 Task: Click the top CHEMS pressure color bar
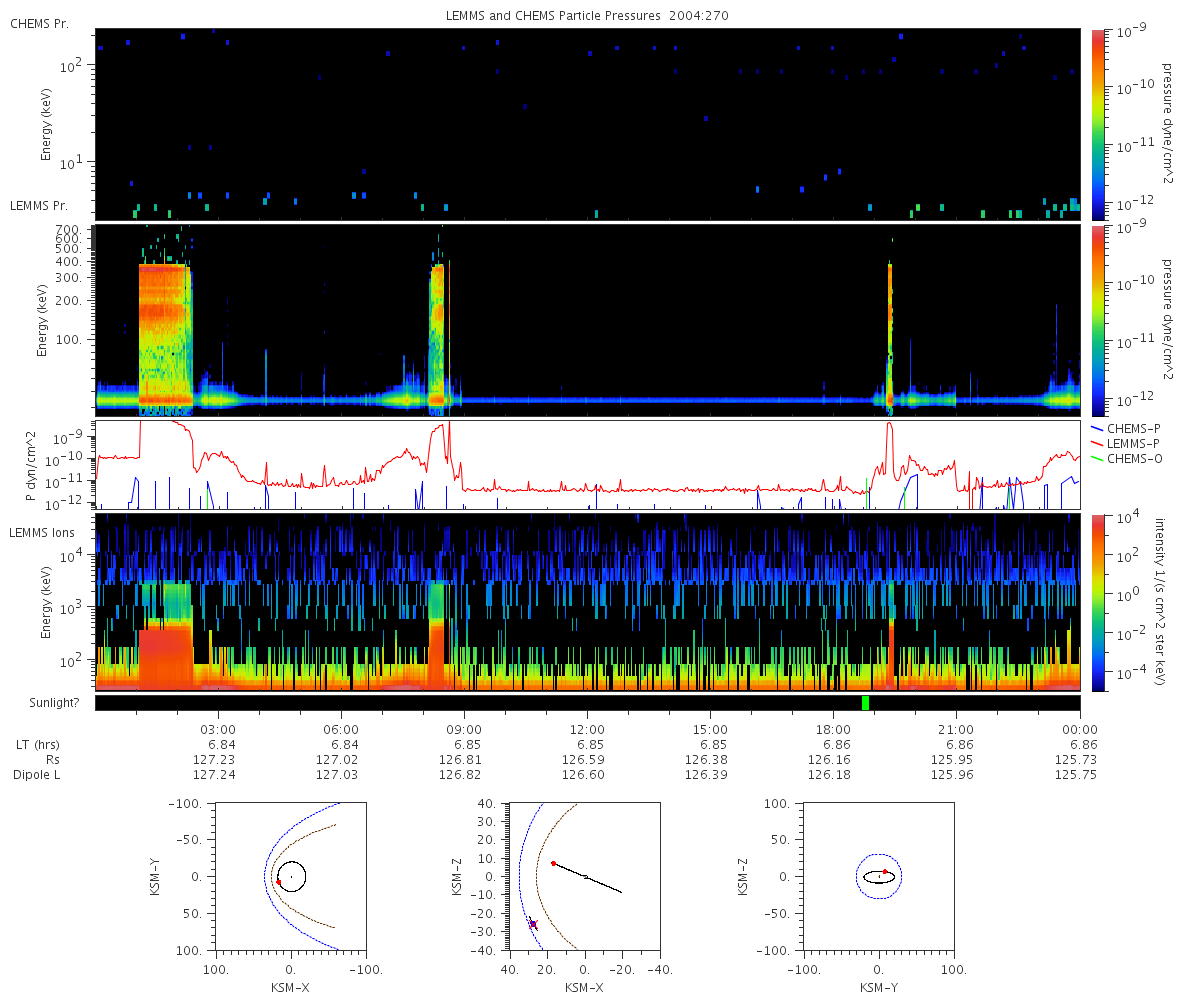[1098, 124]
